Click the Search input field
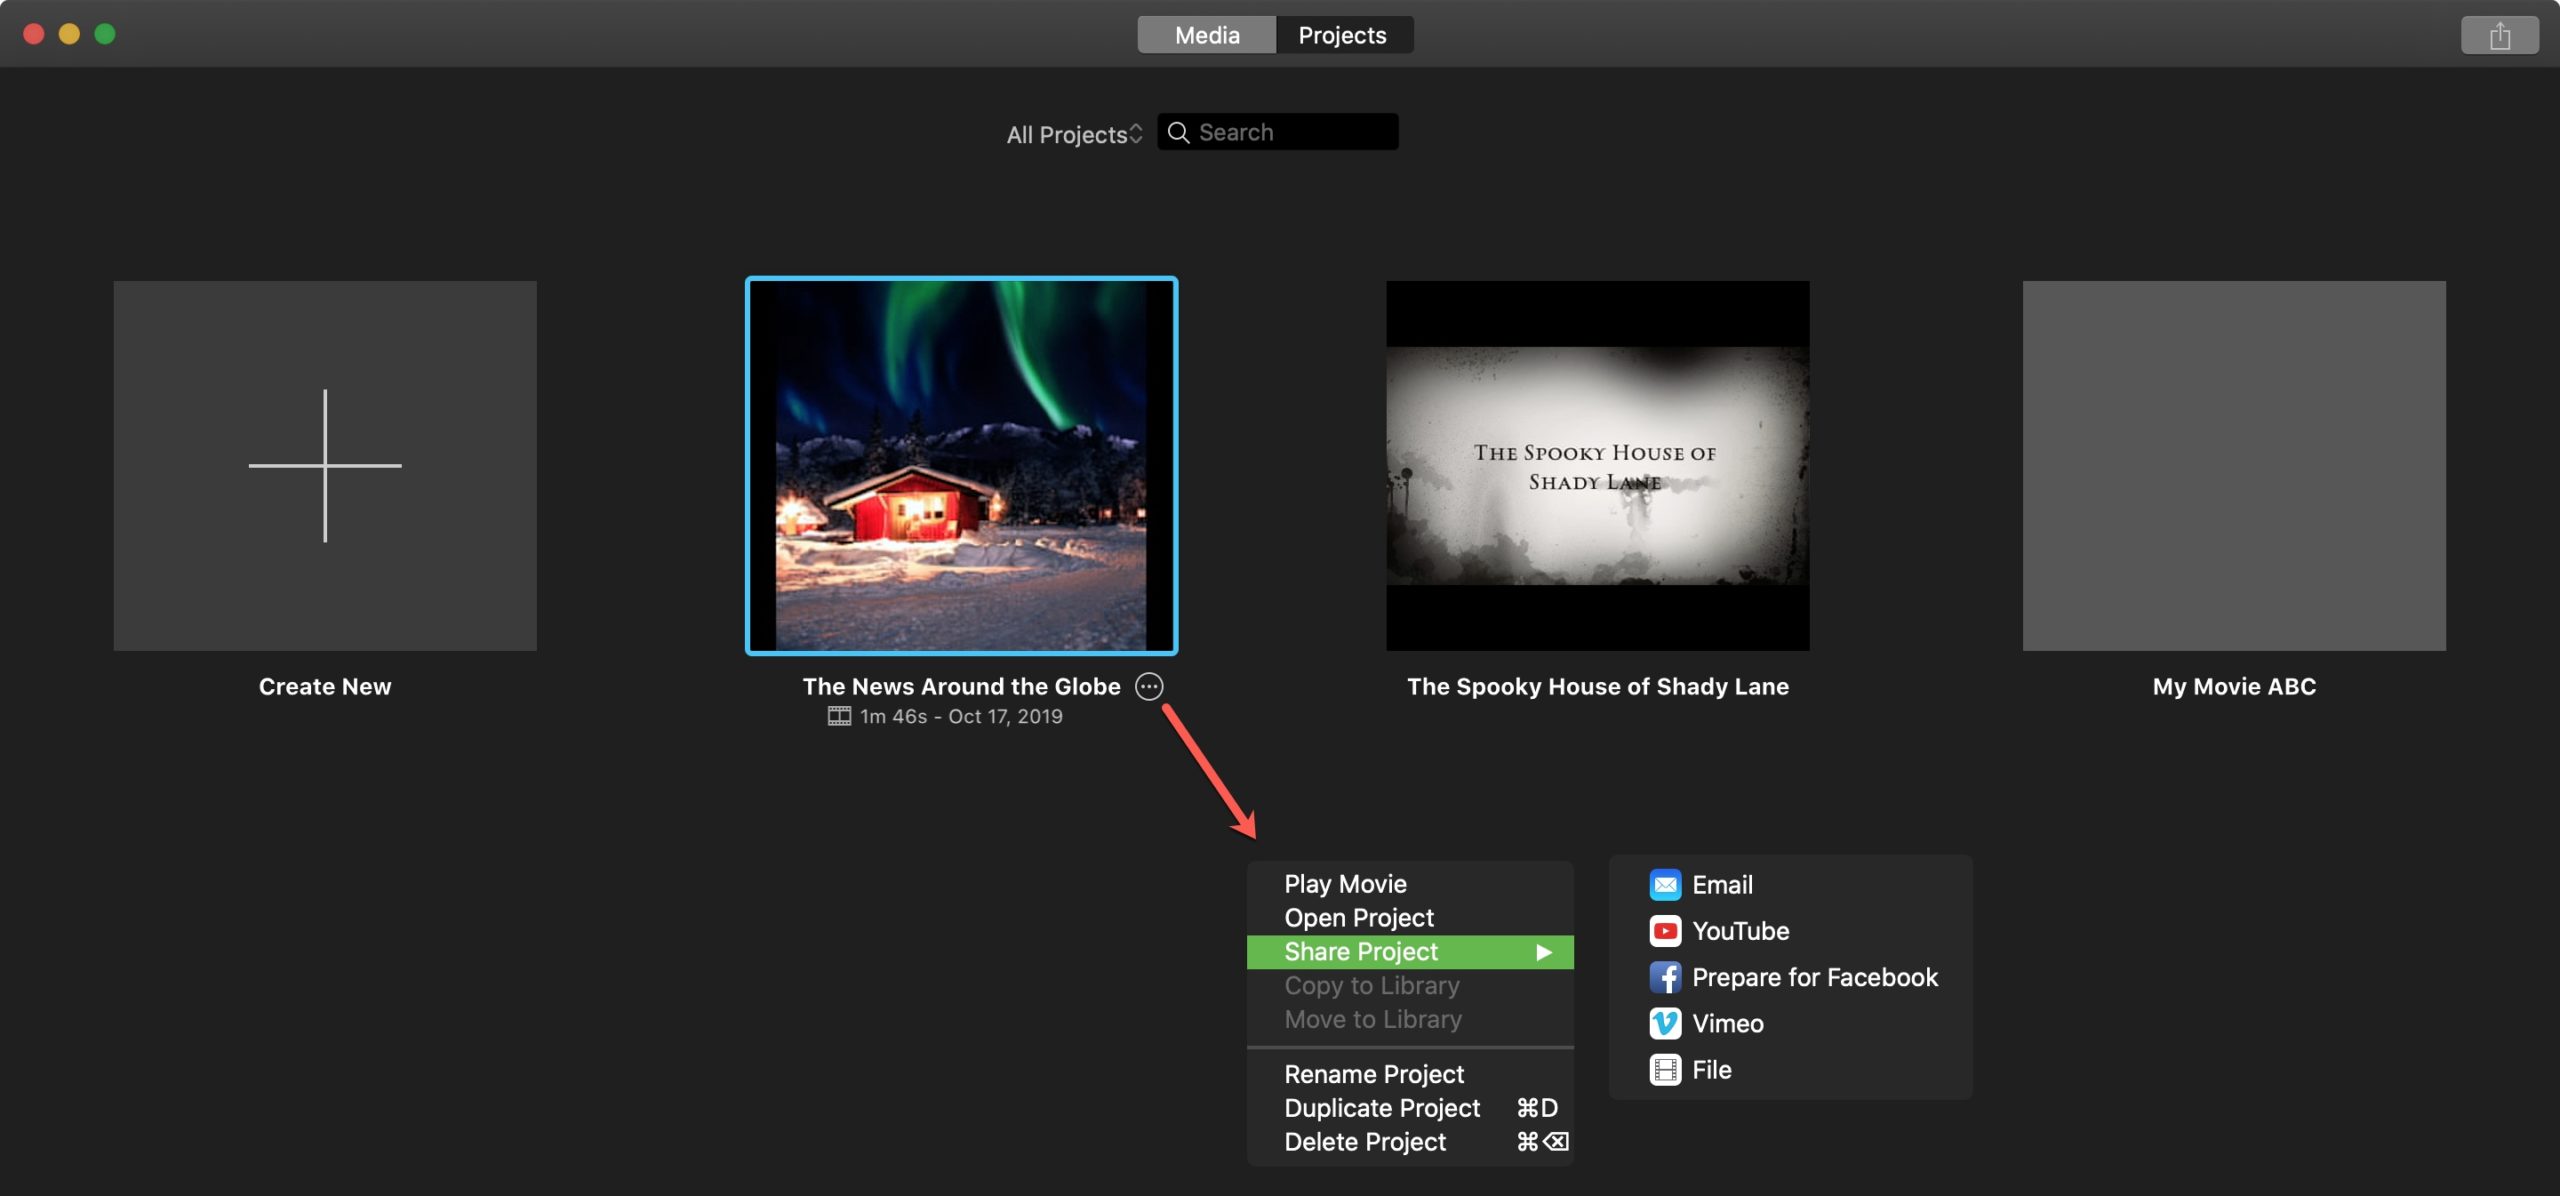 click(x=1278, y=131)
